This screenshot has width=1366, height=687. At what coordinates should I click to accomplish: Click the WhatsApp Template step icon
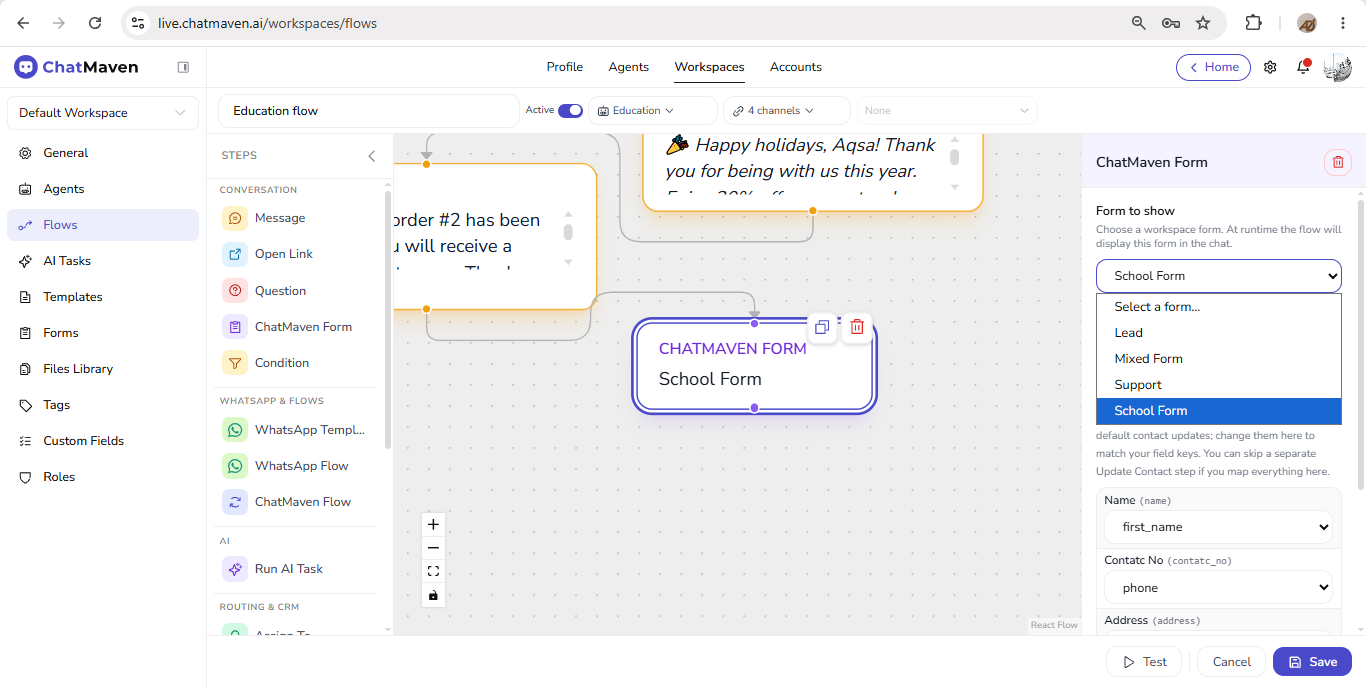(x=235, y=430)
